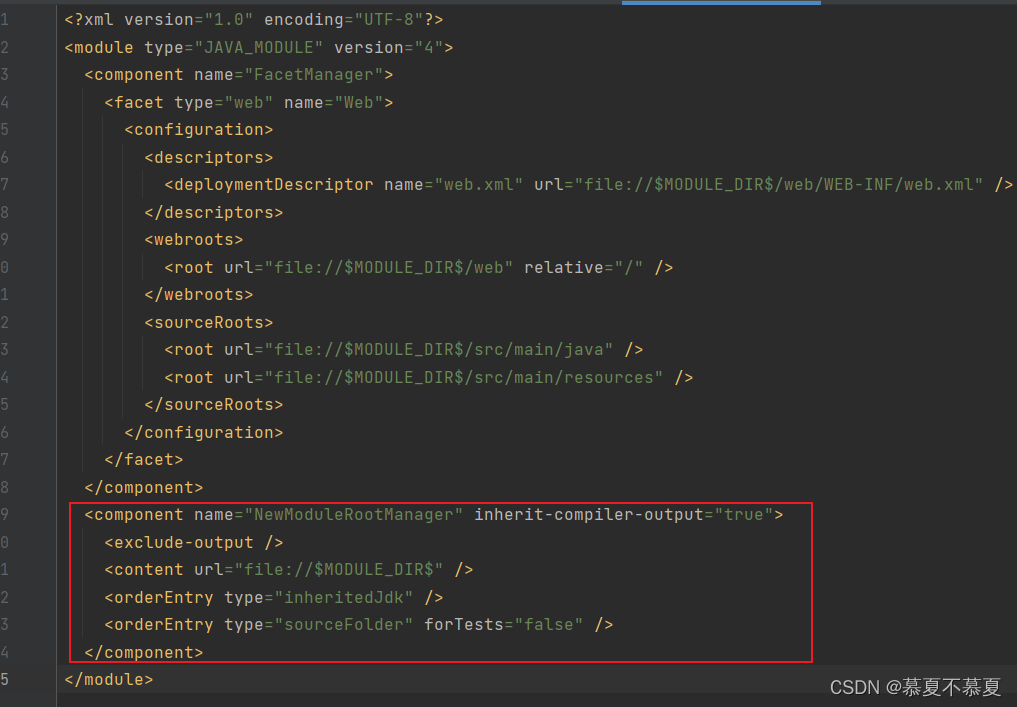Image resolution: width=1017 pixels, height=707 pixels.
Task: Click the WEB-INF/web.xml file URL value
Action: [778, 185]
